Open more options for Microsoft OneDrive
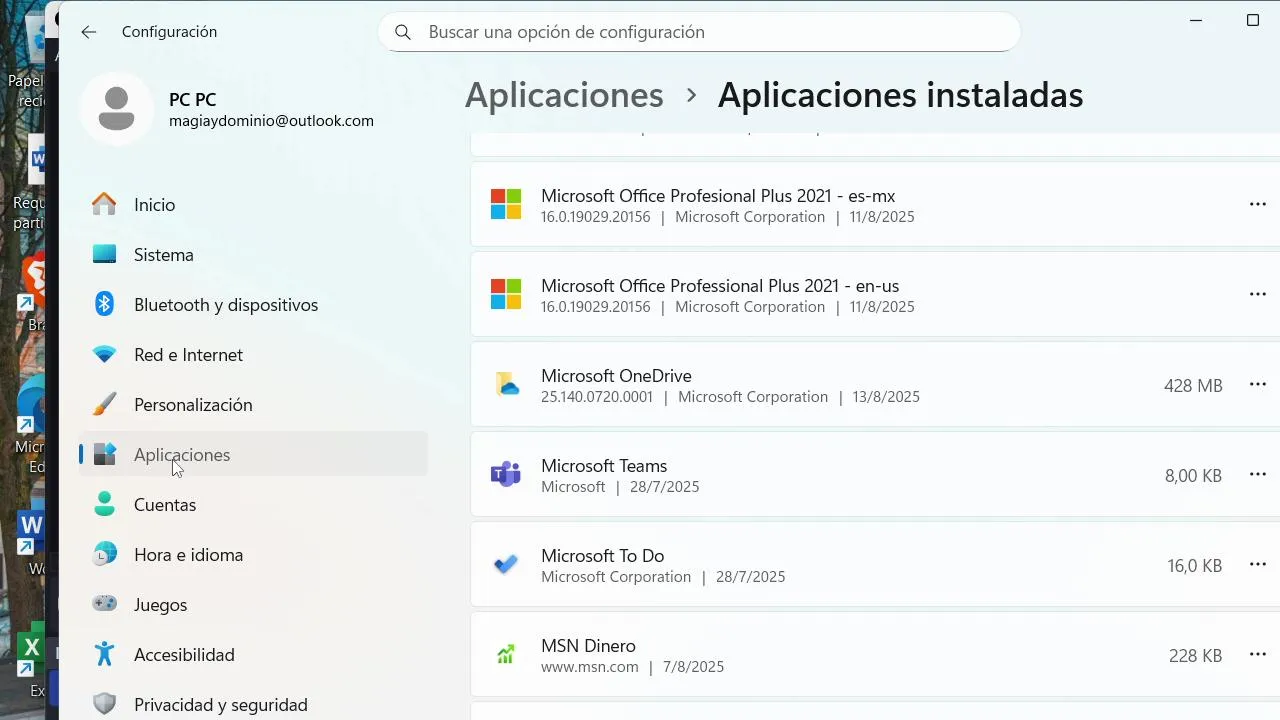 click(1258, 384)
